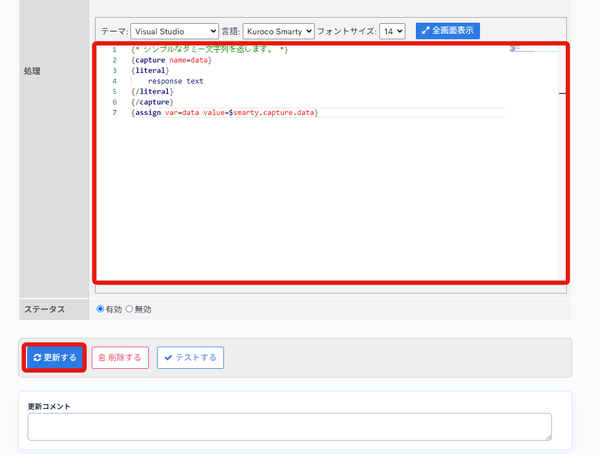The height and width of the screenshot is (455, 600).
Task: Open the フォントサイズ 14 dropdown
Action: [x=392, y=31]
